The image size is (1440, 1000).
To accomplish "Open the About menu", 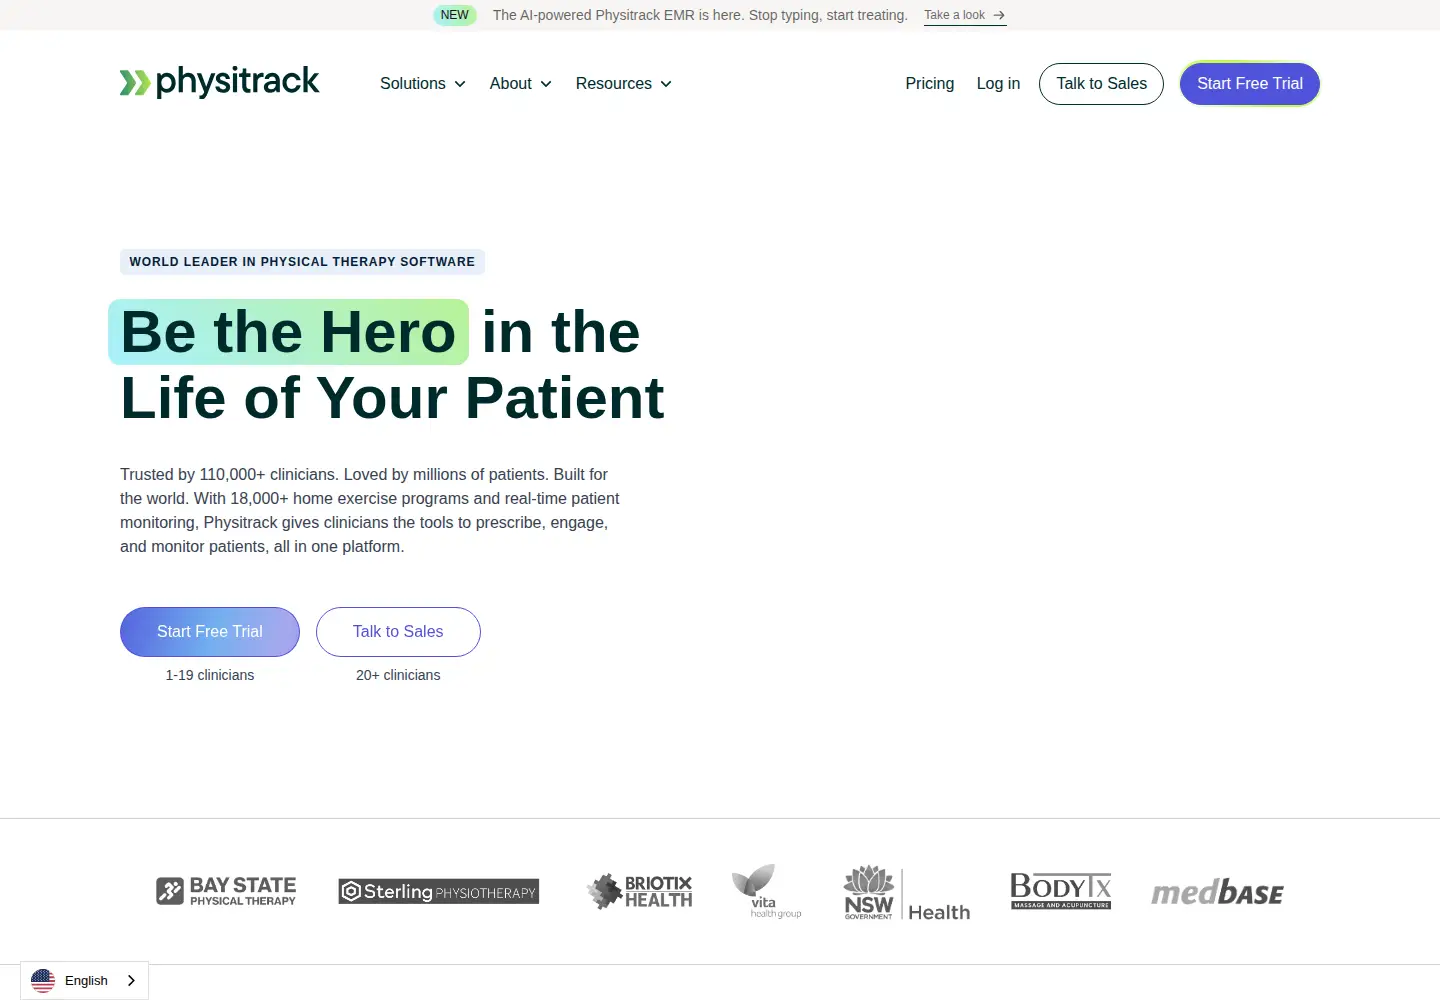I will (x=521, y=84).
